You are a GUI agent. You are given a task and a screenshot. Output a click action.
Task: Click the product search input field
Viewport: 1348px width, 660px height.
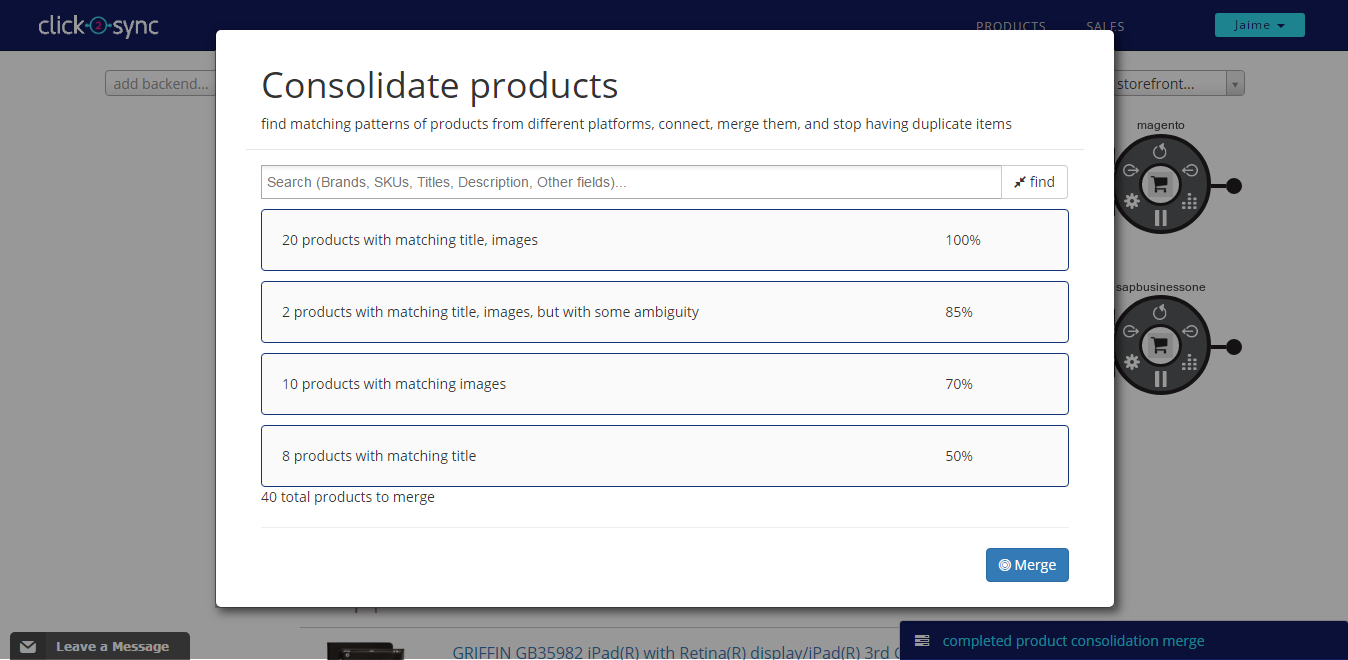click(x=630, y=182)
